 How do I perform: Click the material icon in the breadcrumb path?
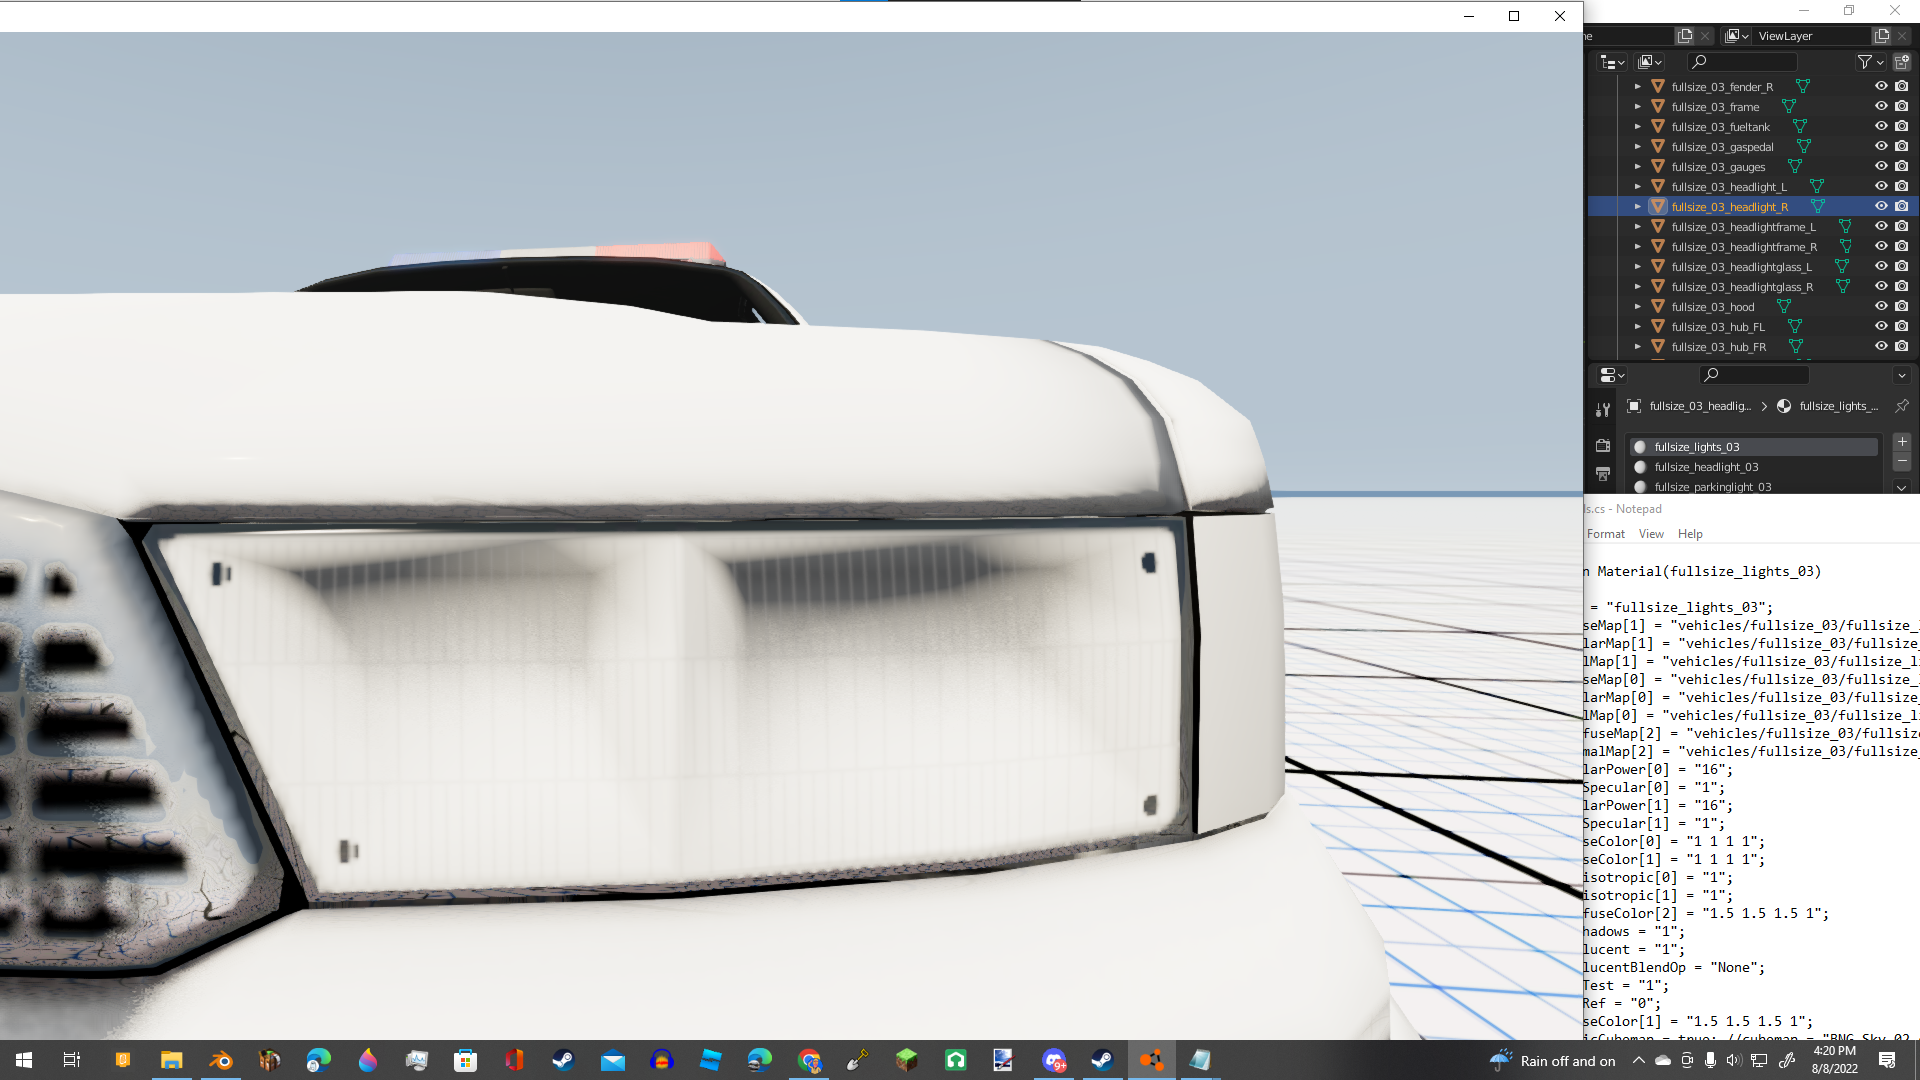[1784, 406]
